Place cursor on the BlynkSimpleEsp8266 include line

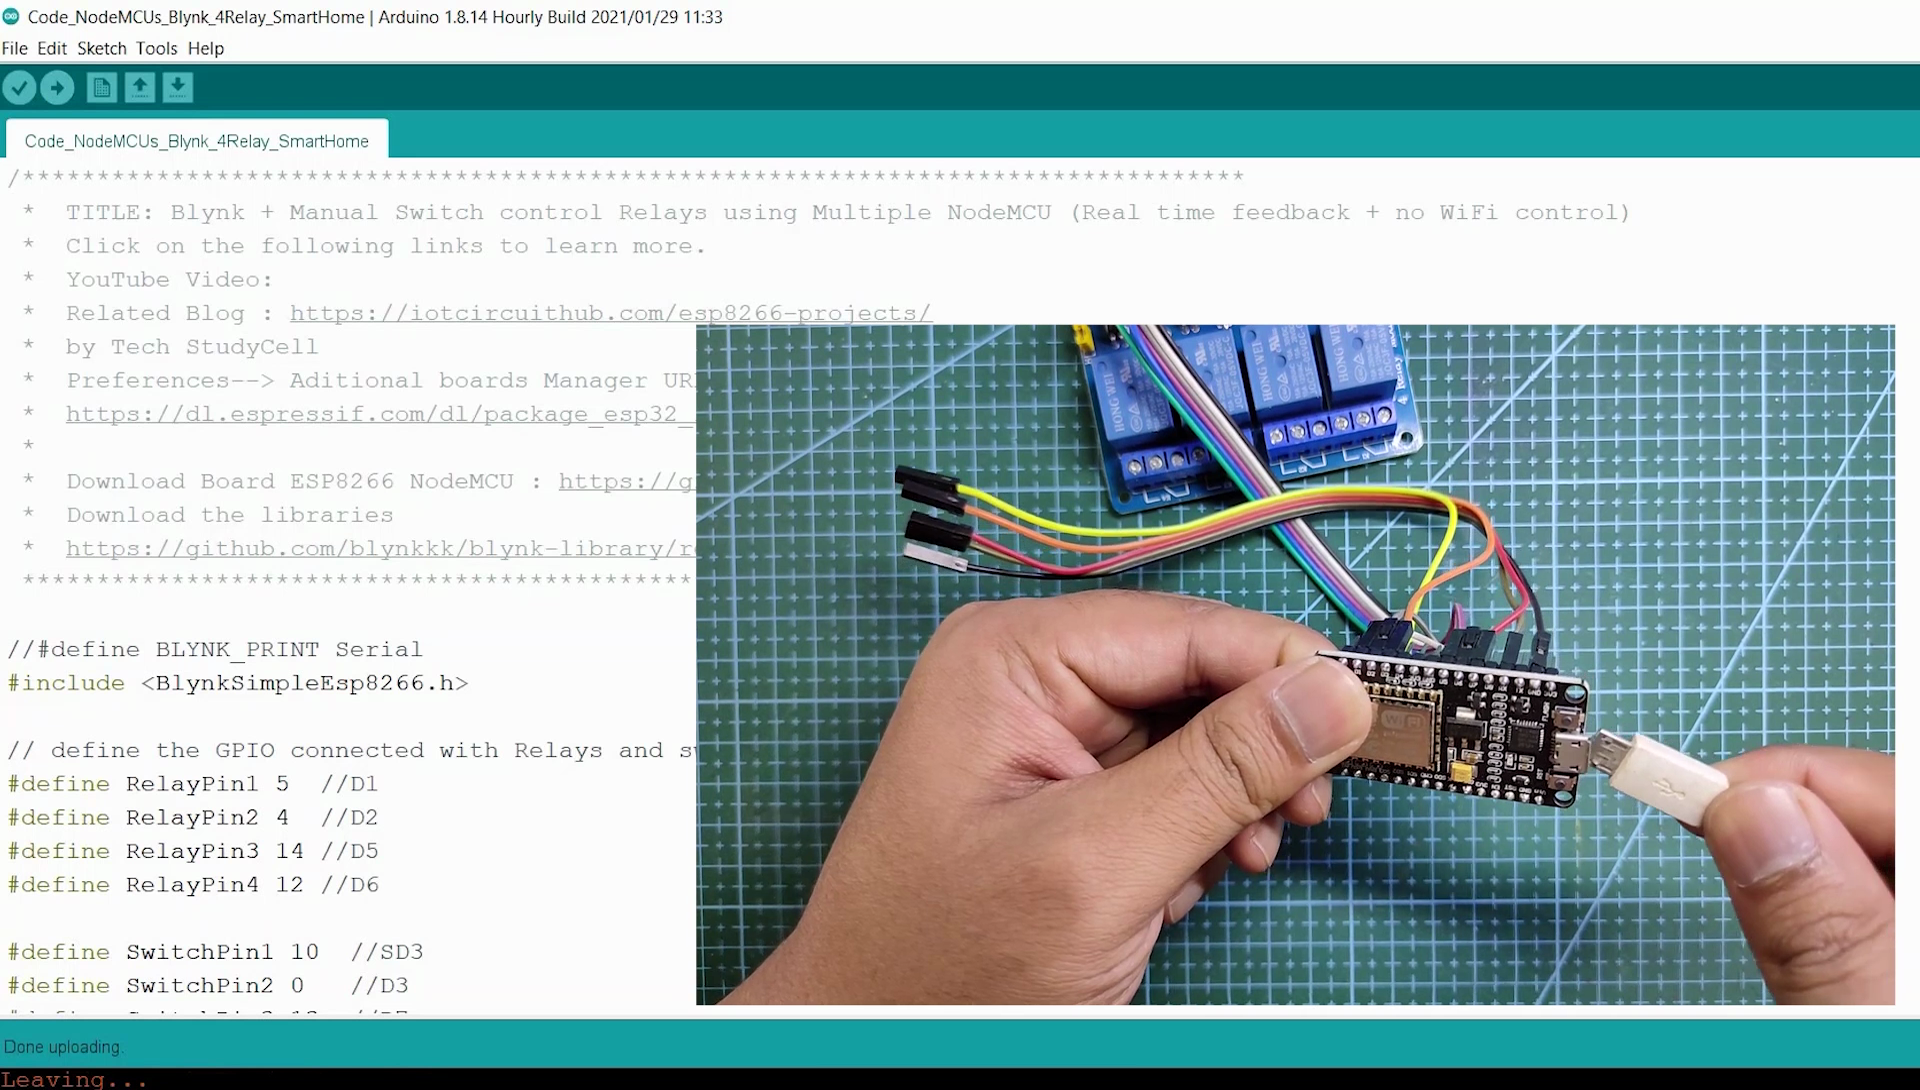point(238,683)
